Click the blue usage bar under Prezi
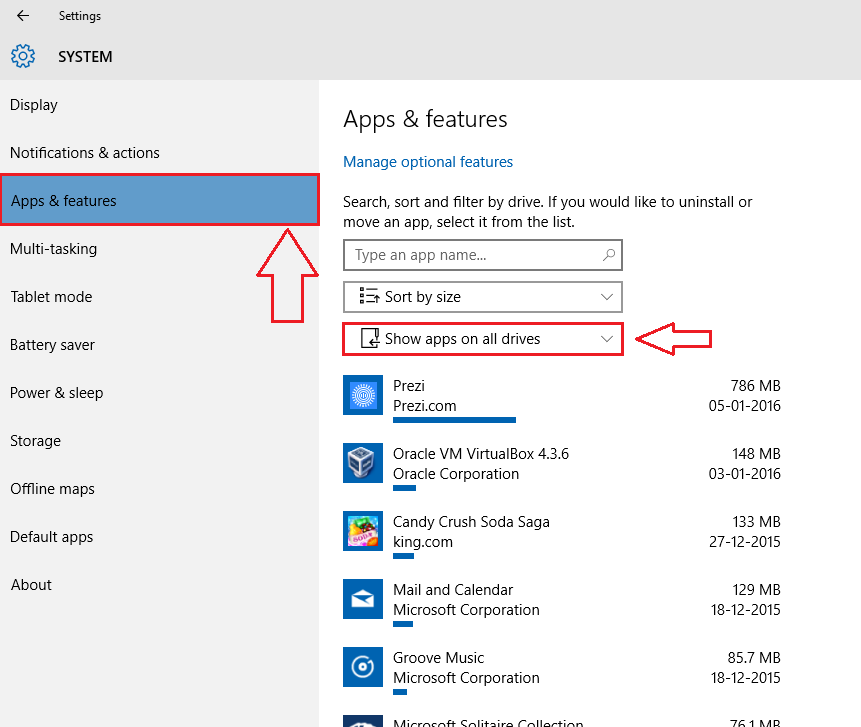 point(454,420)
